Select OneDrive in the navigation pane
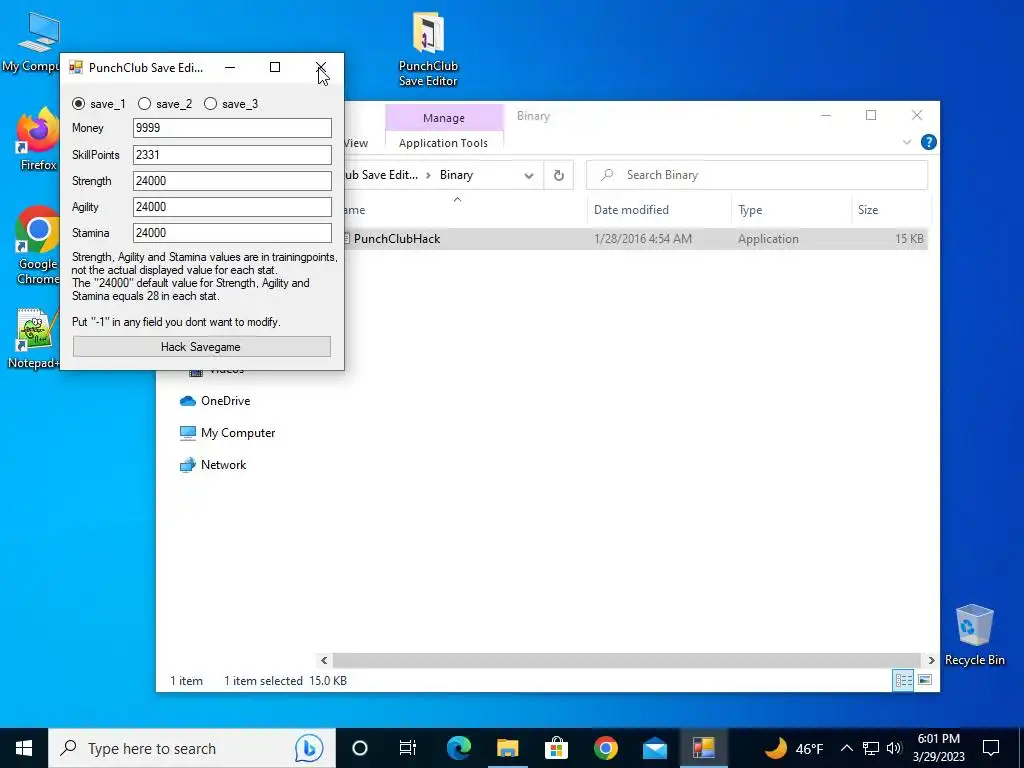Image resolution: width=1024 pixels, height=768 pixels. [x=216, y=401]
